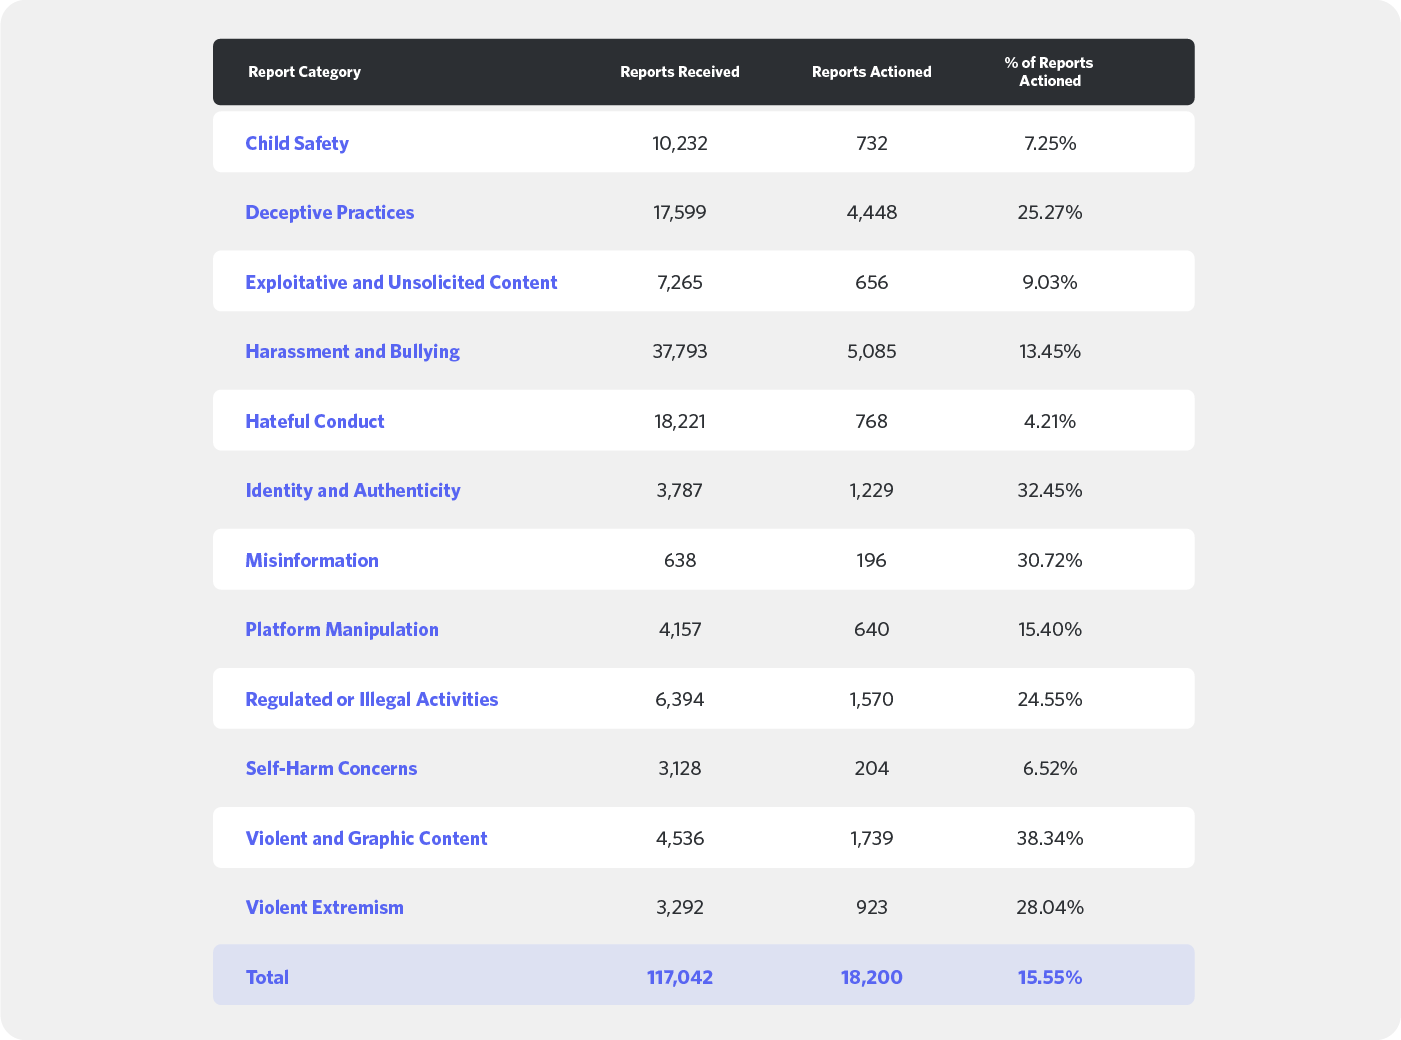The height and width of the screenshot is (1040, 1401).
Task: Select the Violent Extremism link
Action: pos(324,907)
